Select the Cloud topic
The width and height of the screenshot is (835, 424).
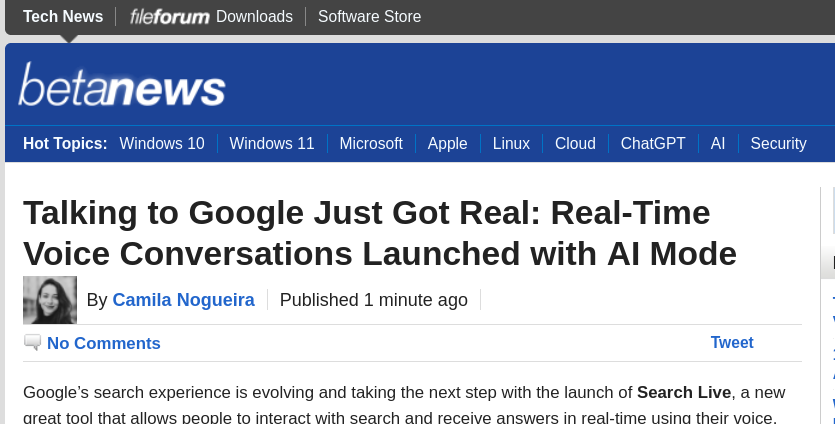click(575, 143)
